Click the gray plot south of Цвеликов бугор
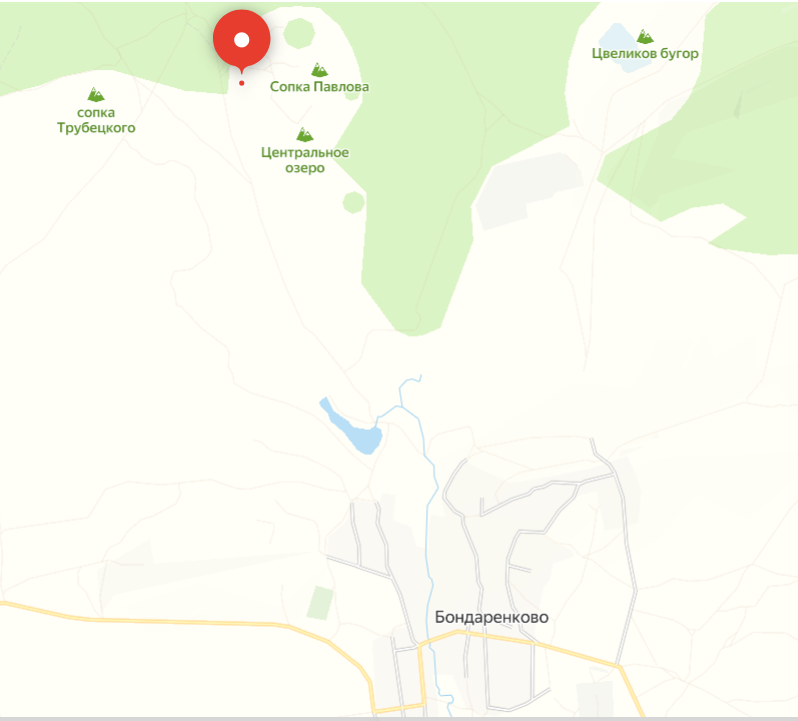This screenshot has height=721, width=798. [x=529, y=191]
